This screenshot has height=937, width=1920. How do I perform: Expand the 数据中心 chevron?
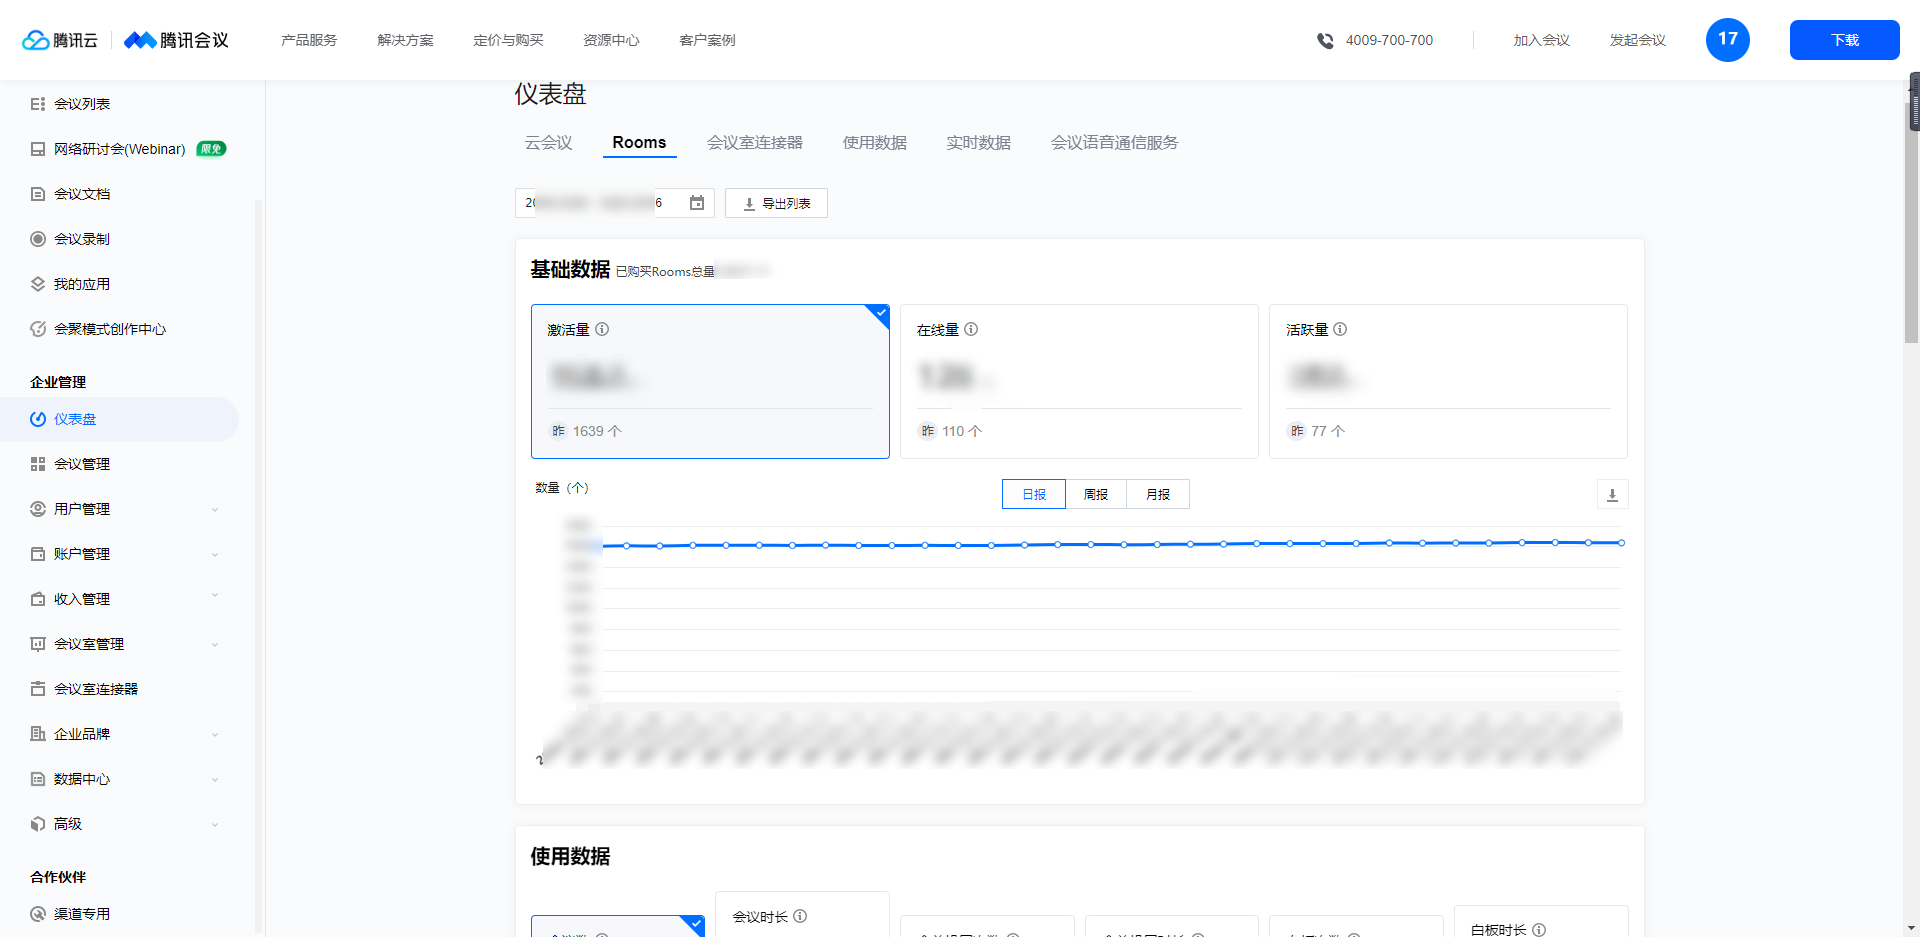tap(215, 780)
